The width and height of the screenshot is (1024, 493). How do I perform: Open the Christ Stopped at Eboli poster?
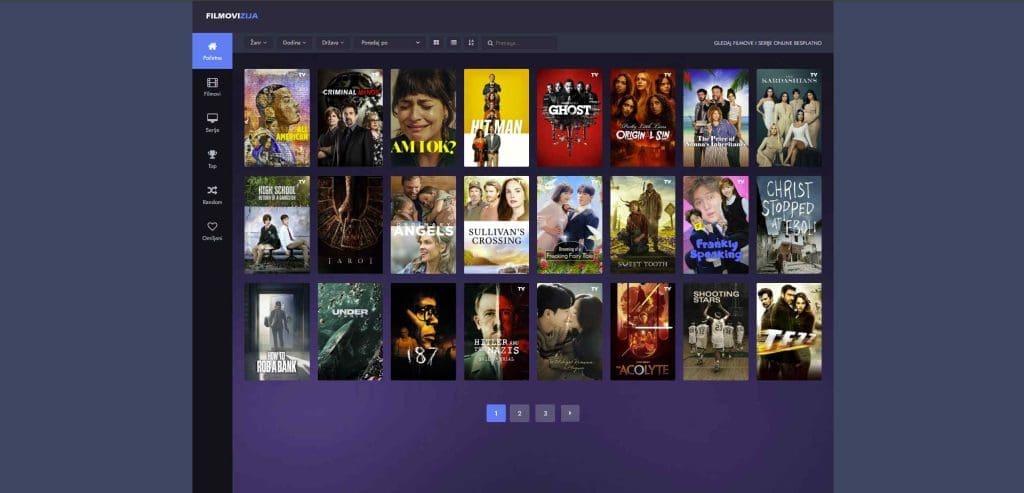point(790,225)
